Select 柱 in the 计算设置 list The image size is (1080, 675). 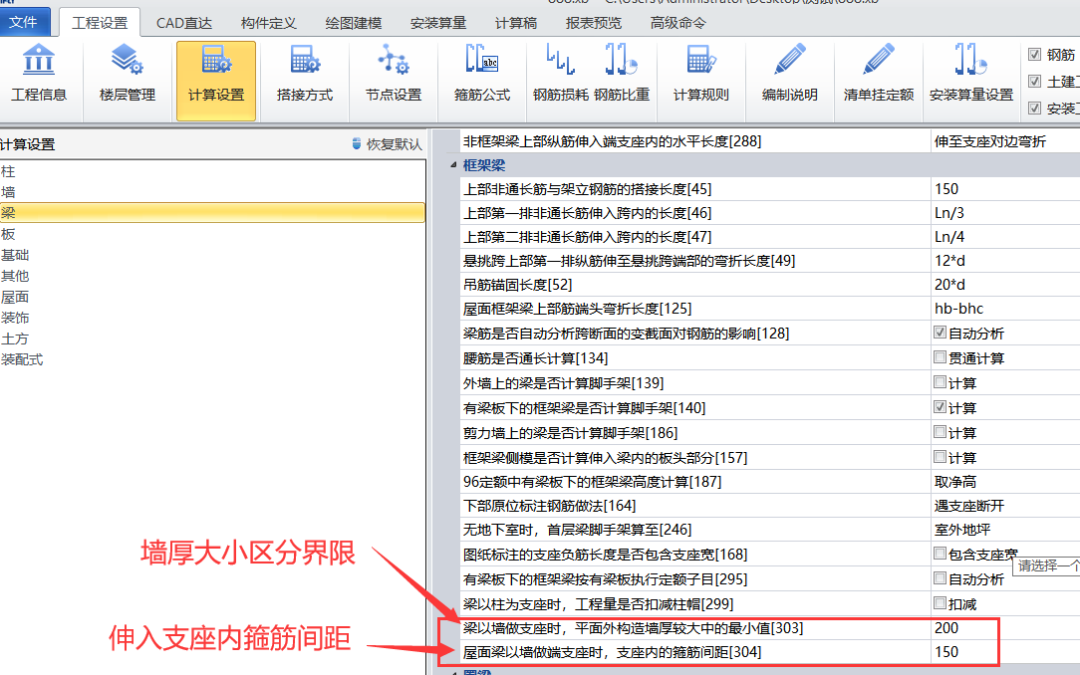tap(9, 171)
